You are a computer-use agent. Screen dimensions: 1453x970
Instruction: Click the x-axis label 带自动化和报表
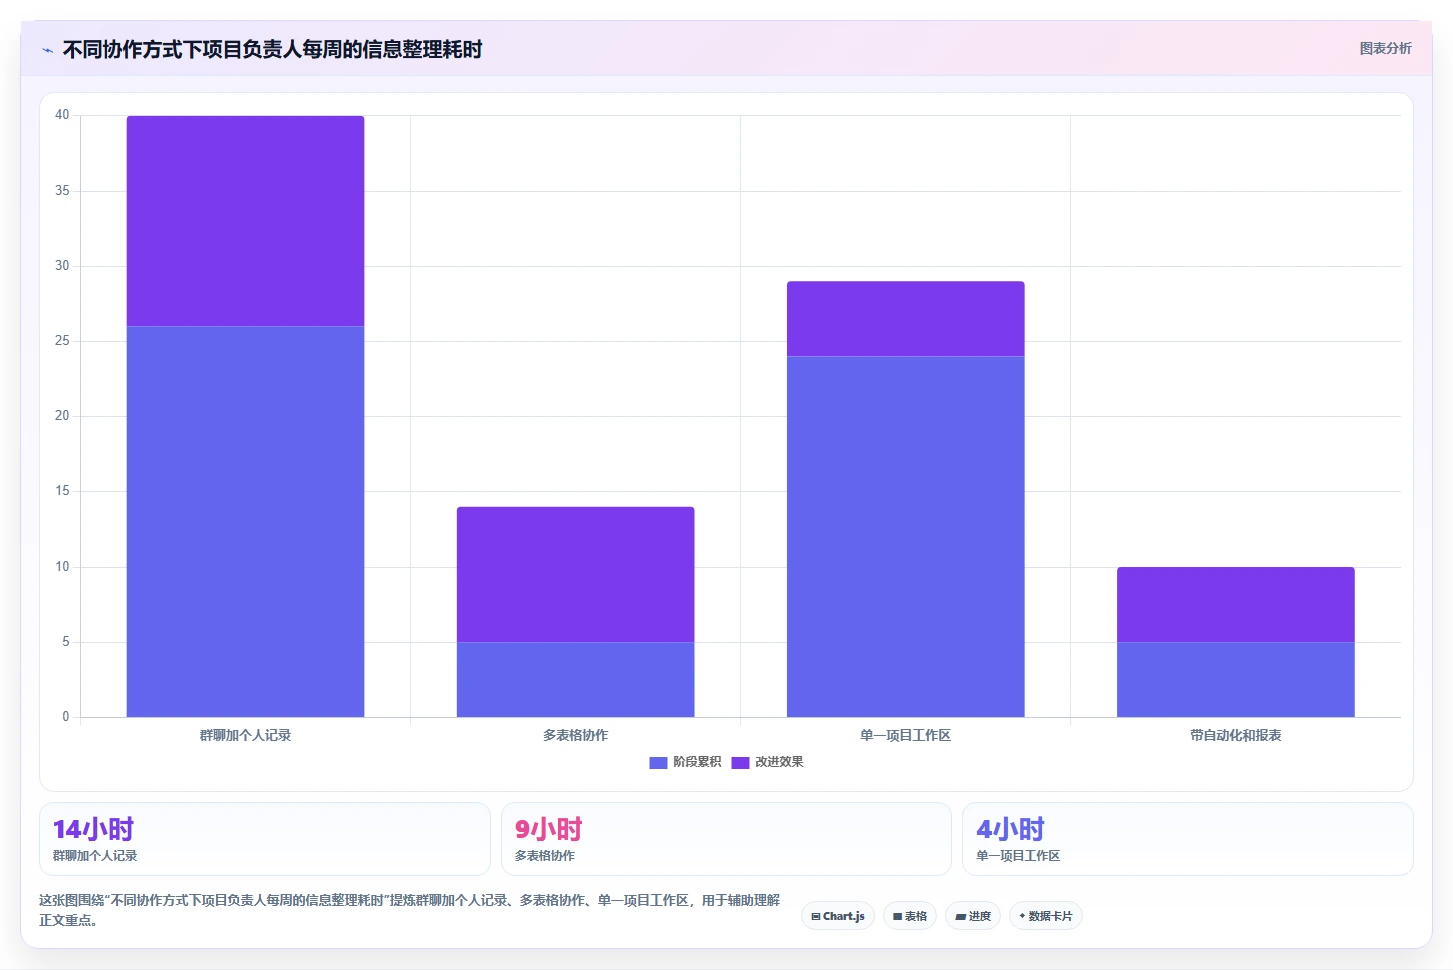pyautogui.click(x=1236, y=735)
